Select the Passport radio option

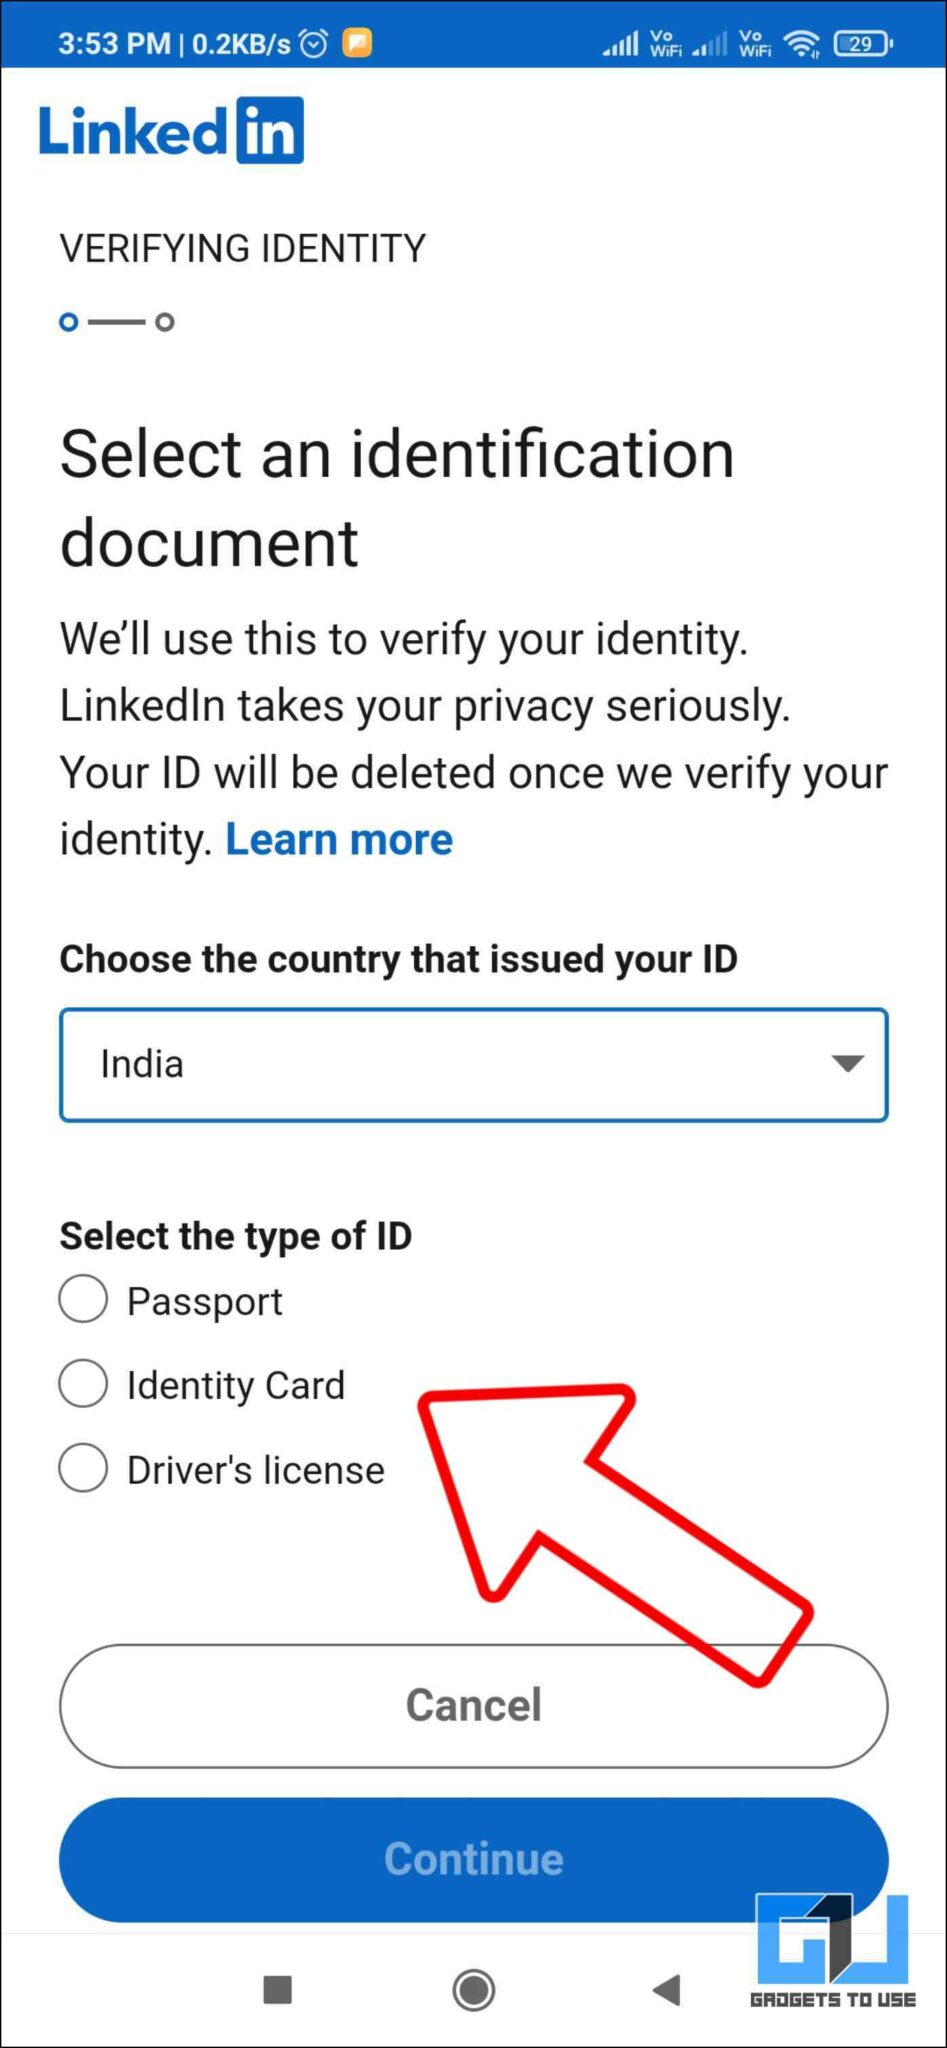83,1299
